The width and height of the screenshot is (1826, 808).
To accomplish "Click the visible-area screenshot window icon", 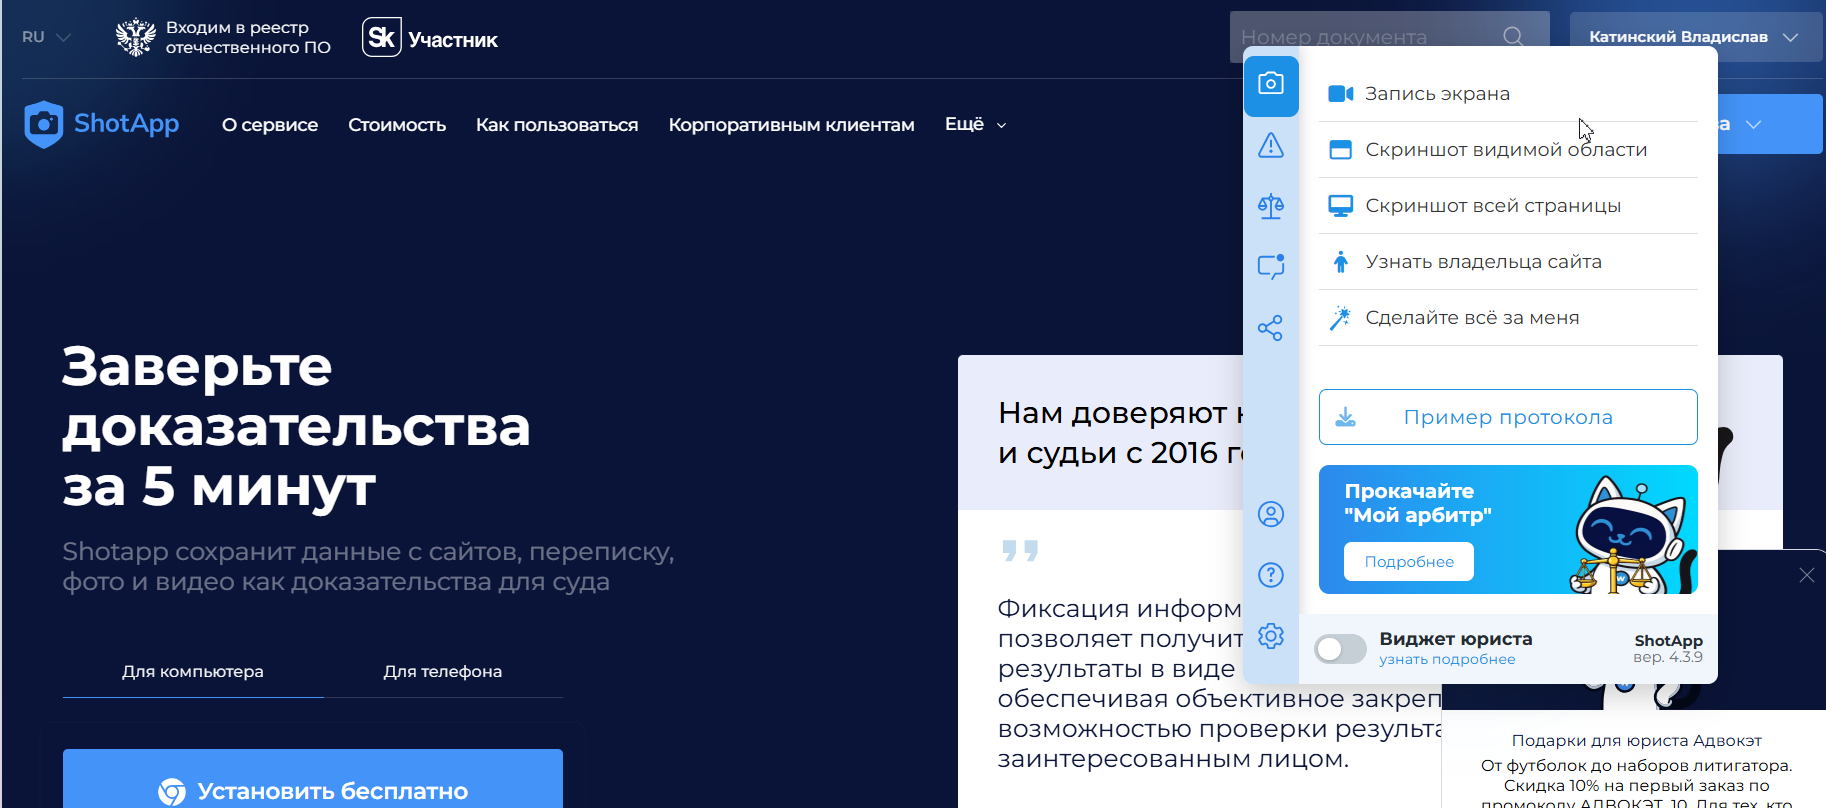I will (x=1340, y=150).
